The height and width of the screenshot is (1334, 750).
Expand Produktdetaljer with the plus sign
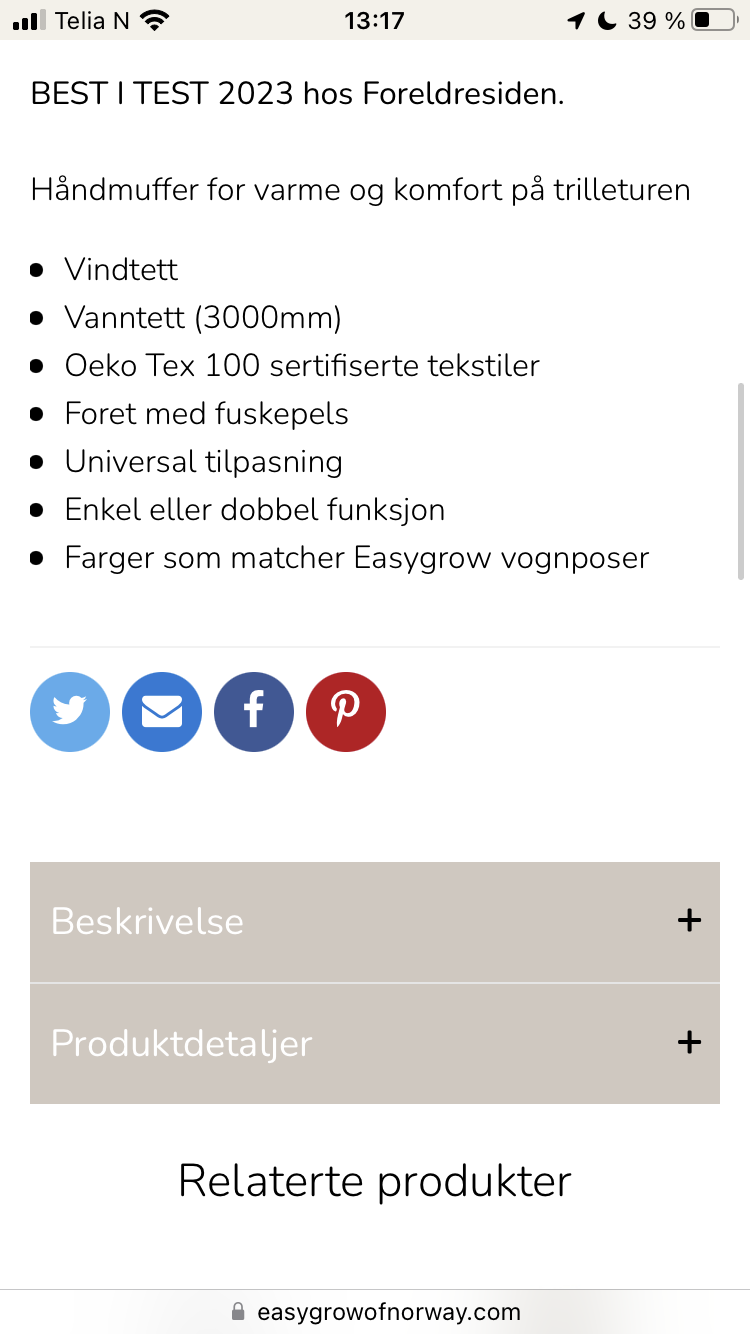coord(689,1043)
